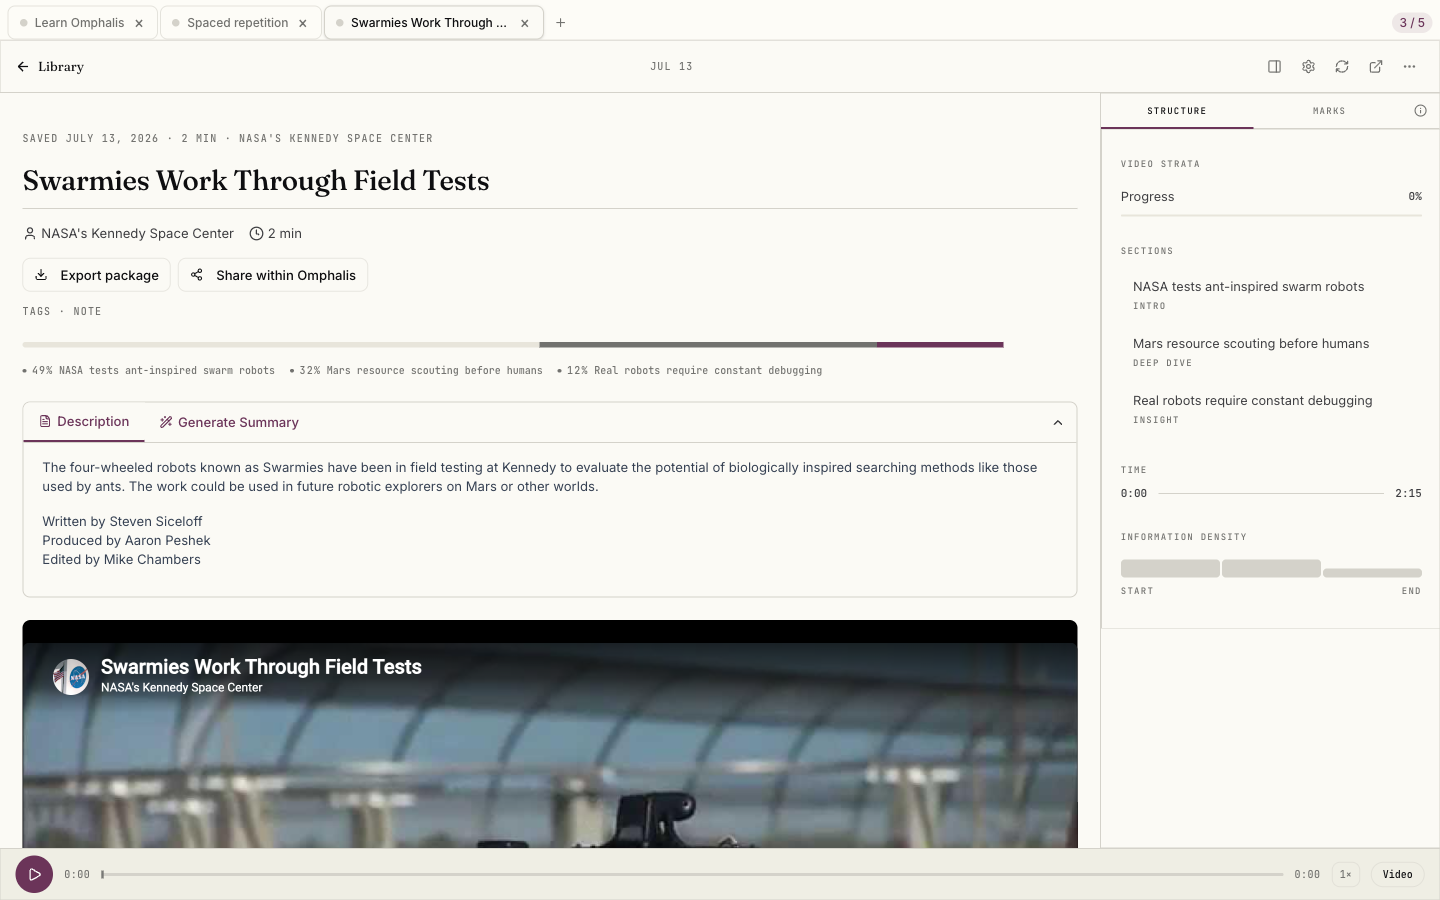Click second information density block
Image resolution: width=1440 pixels, height=900 pixels.
coord(1271,569)
